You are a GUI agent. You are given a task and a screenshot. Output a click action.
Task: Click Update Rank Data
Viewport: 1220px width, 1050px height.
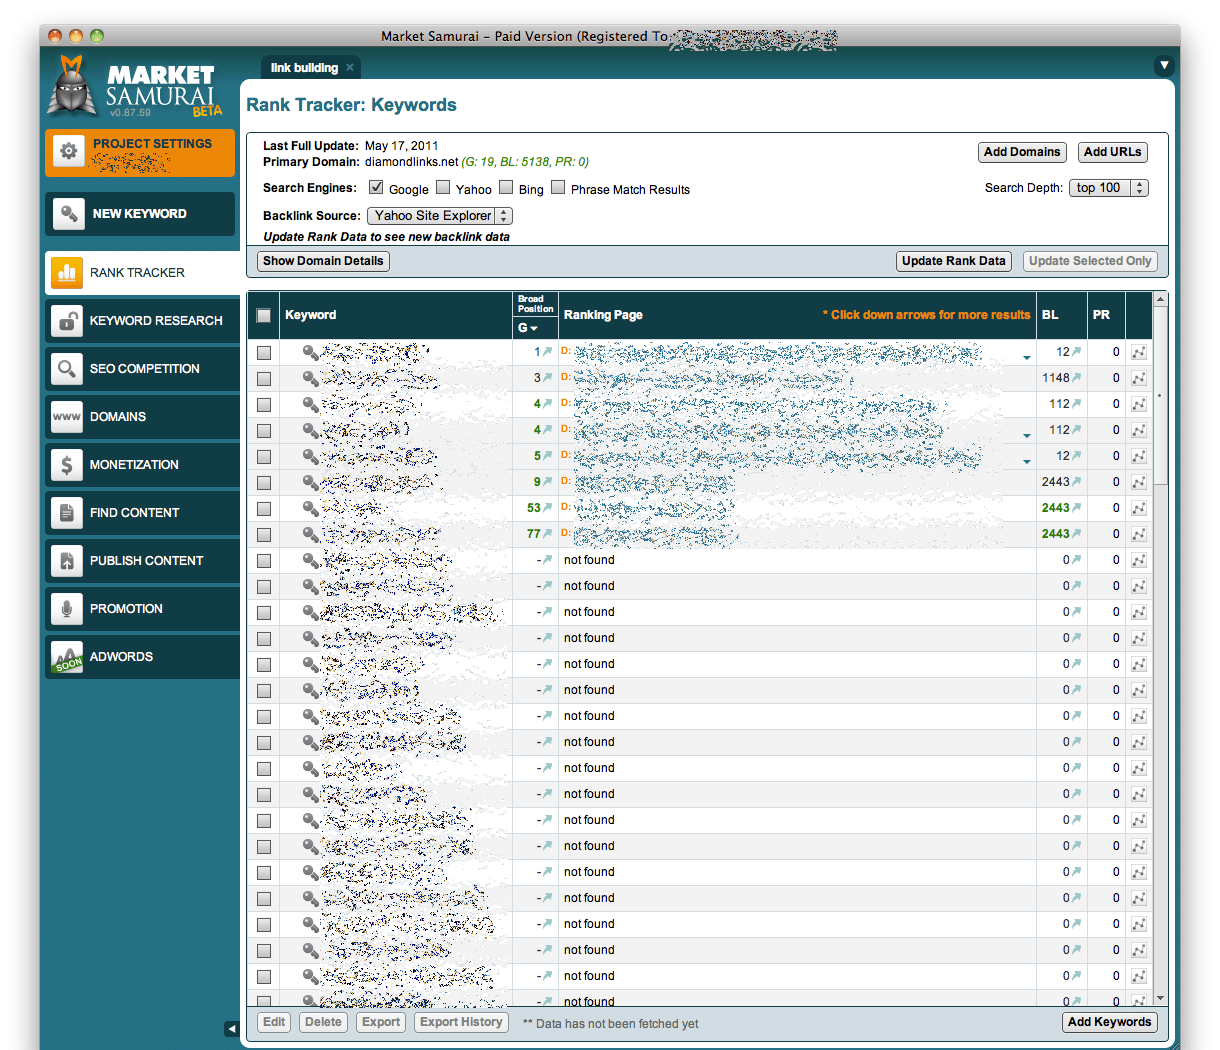(x=954, y=261)
